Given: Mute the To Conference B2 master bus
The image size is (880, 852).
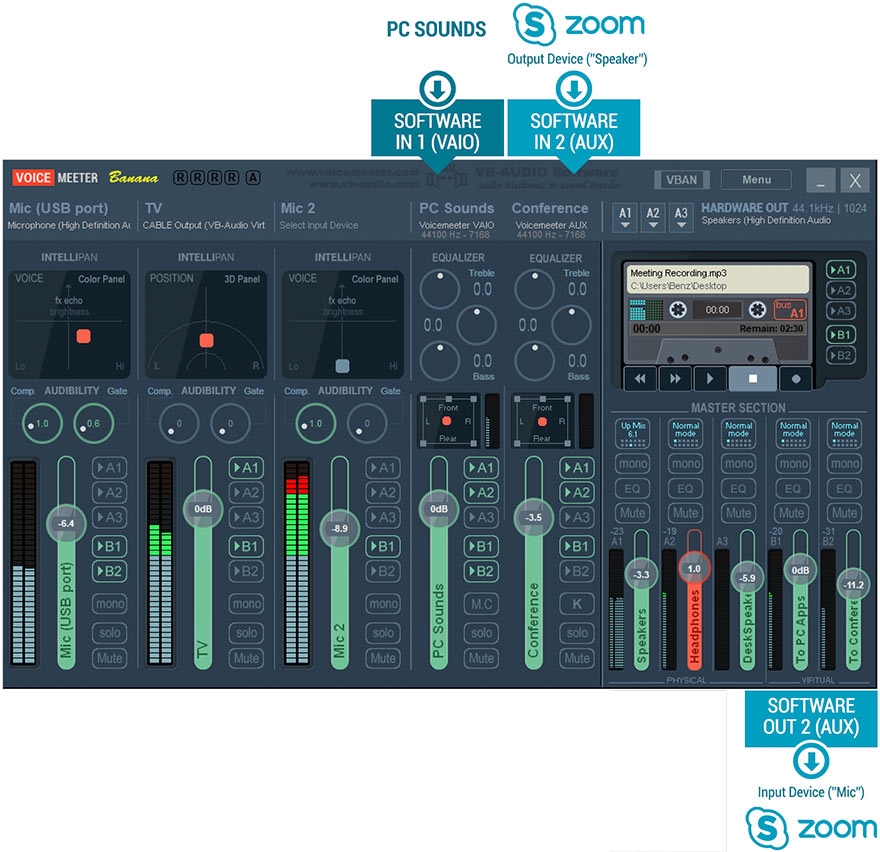Looking at the screenshot, I should [845, 513].
